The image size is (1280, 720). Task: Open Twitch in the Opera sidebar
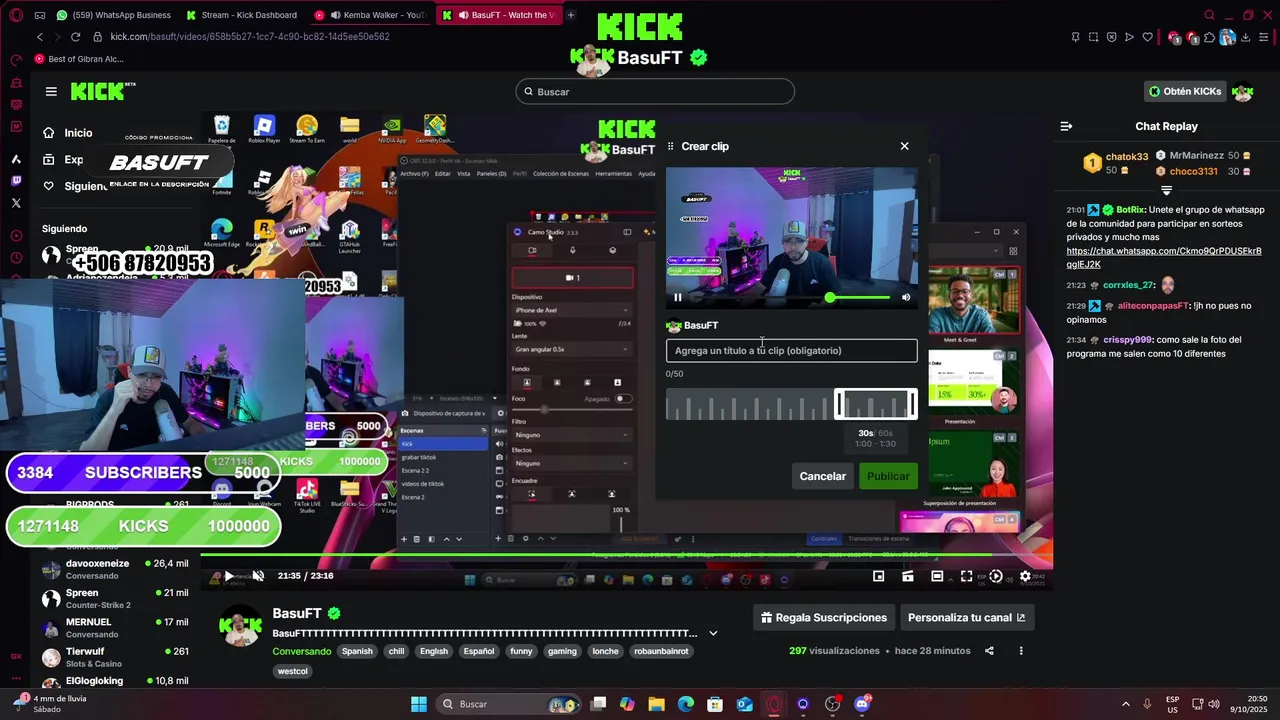click(x=16, y=181)
